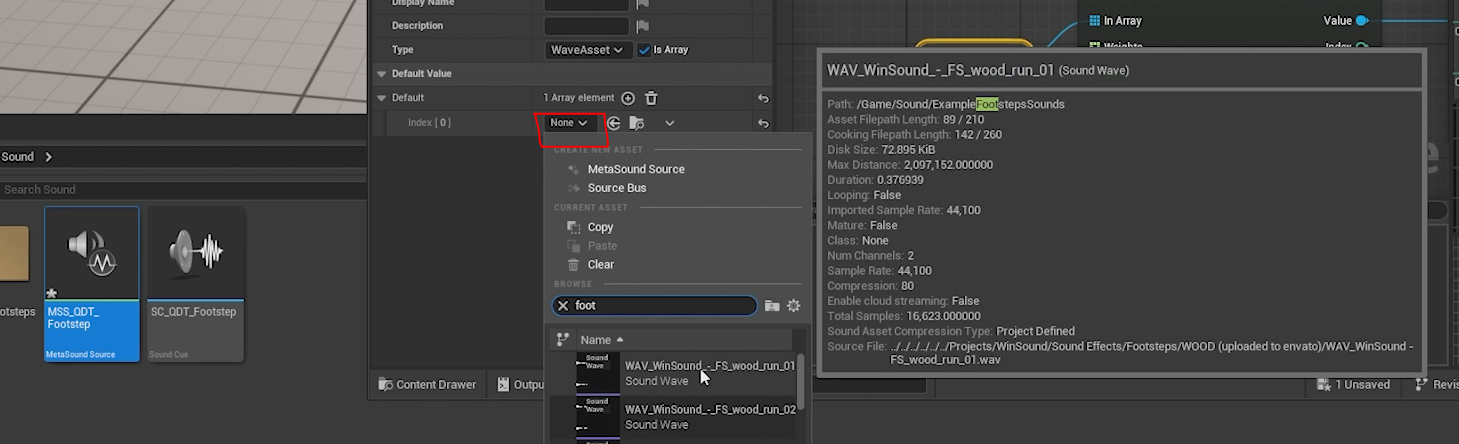
Task: Click the flag icon beside Display Name field
Action: pyautogui.click(x=643, y=3)
